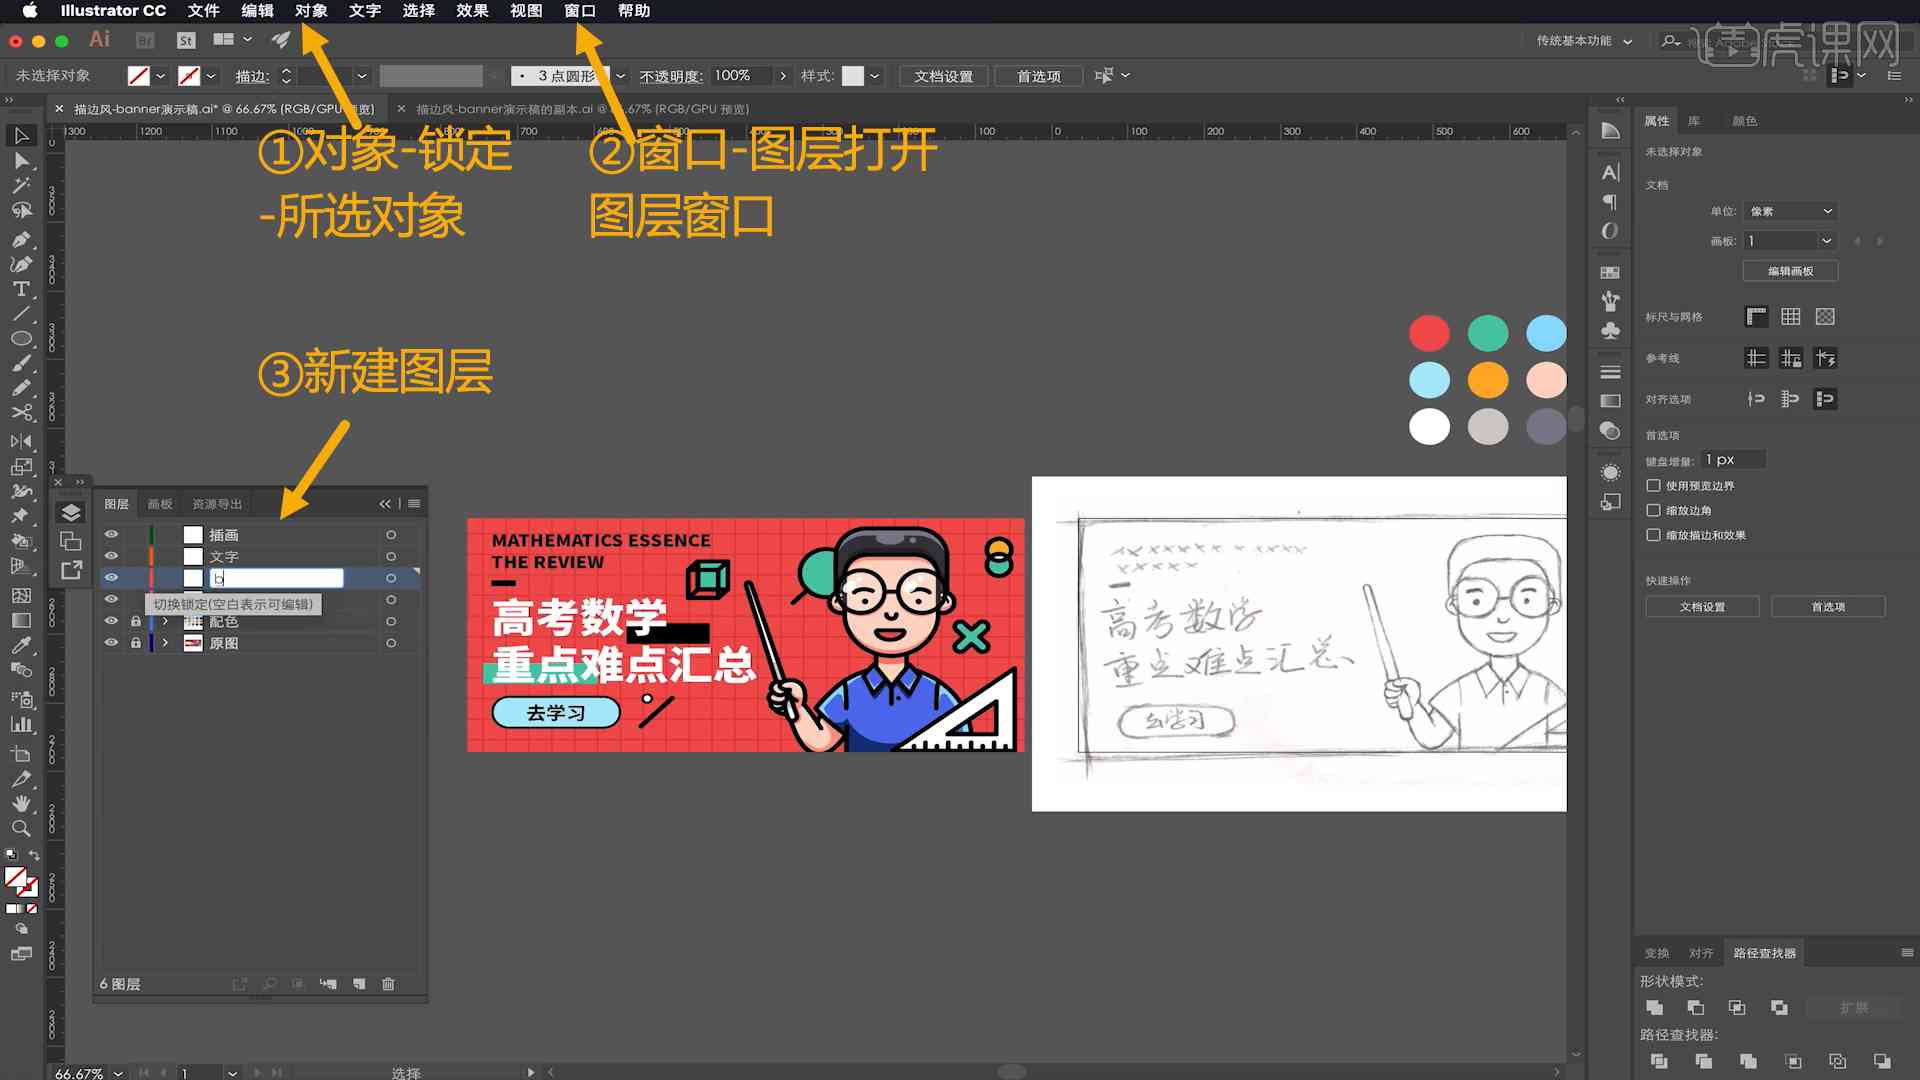Click the Stroke color icon
This screenshot has width=1920, height=1080.
191,75
